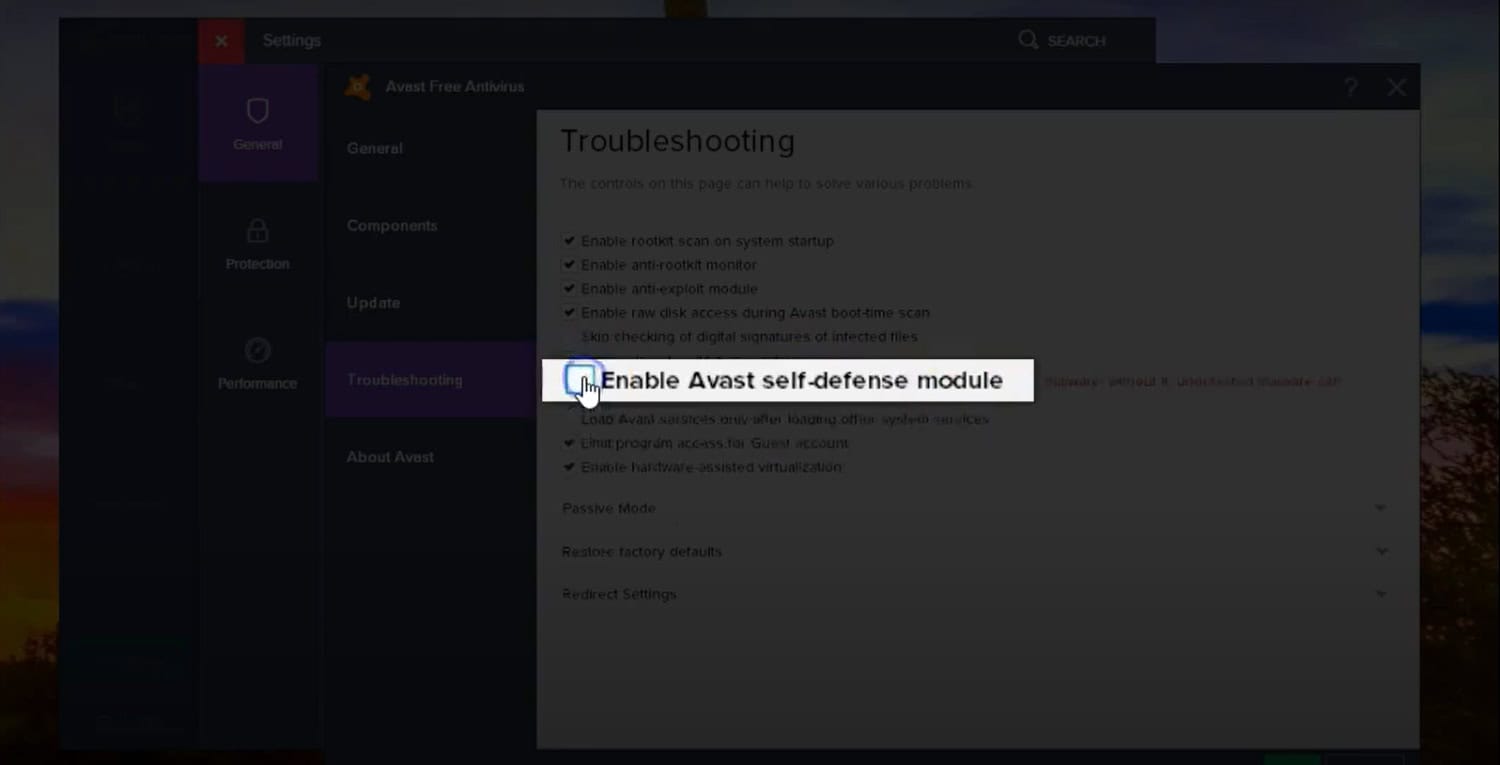Image resolution: width=1500 pixels, height=765 pixels.
Task: Switch to the General settings page
Action: tap(375, 148)
